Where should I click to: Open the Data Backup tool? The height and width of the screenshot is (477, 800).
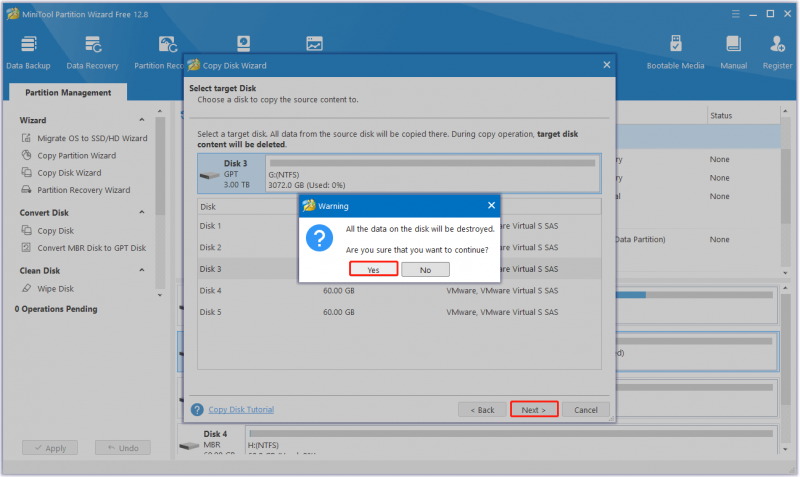tap(28, 53)
